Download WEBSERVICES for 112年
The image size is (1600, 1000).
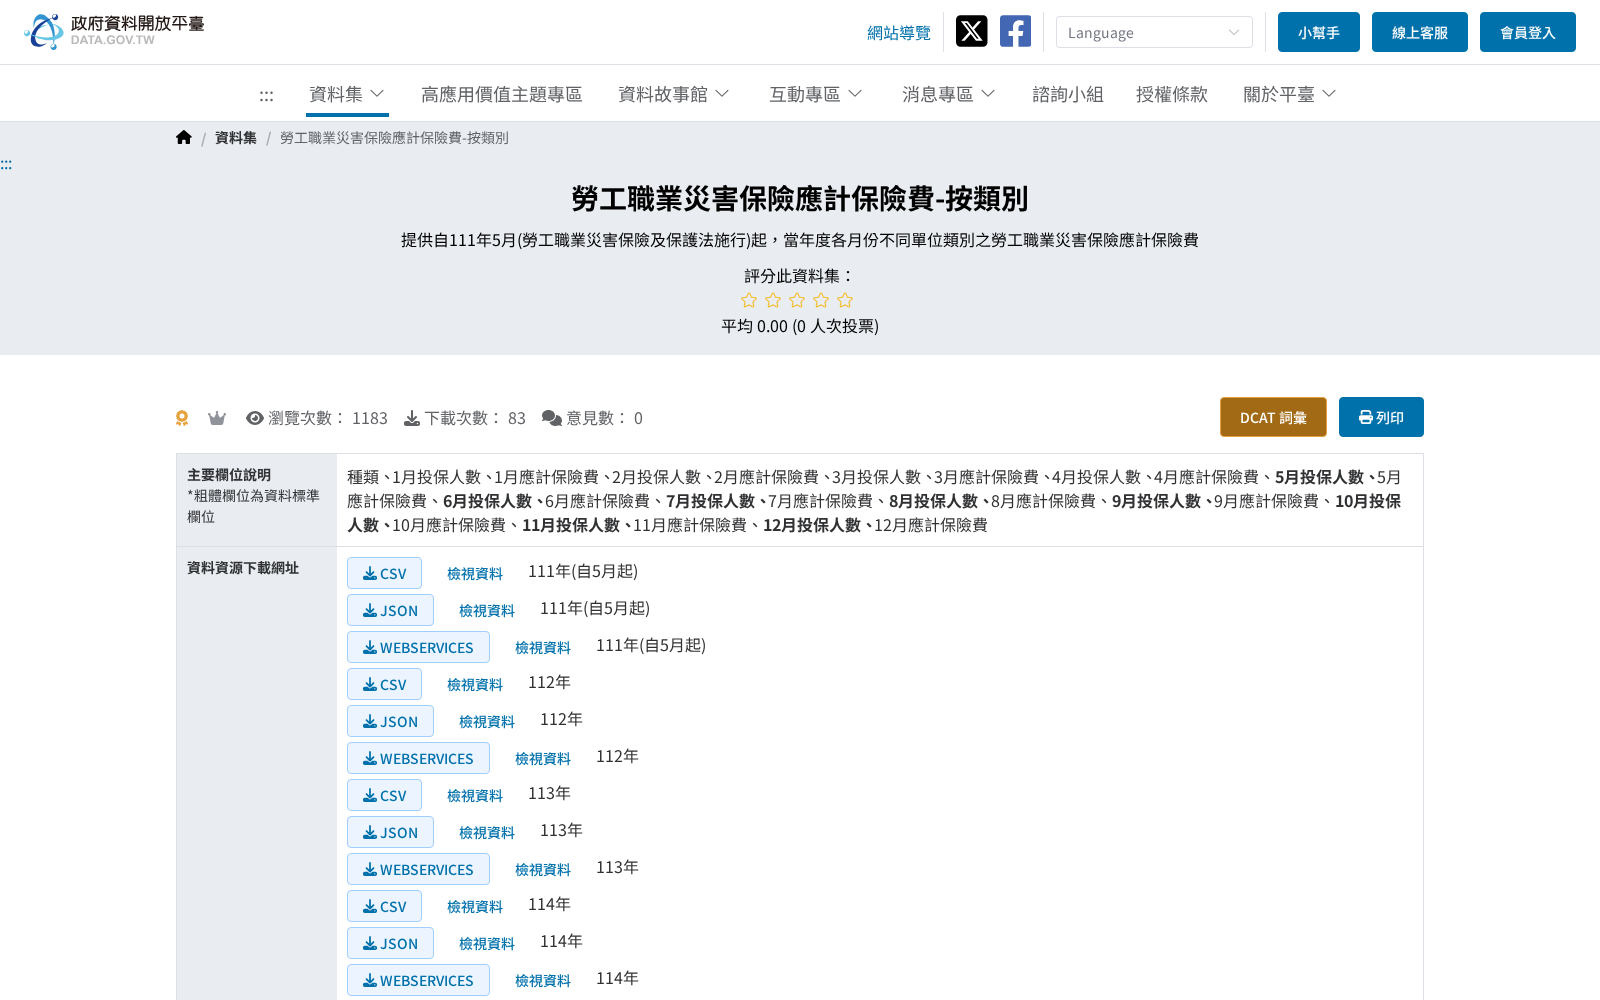tap(418, 758)
